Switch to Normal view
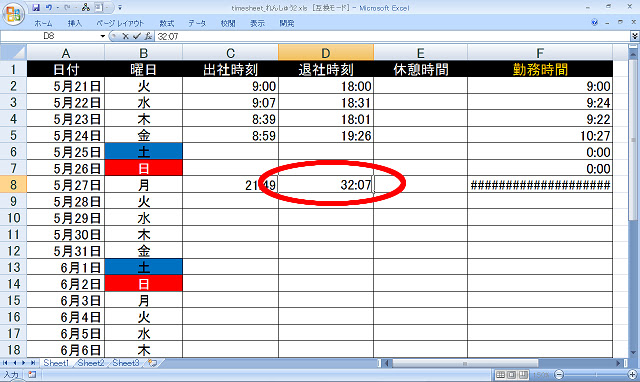The height and width of the screenshot is (382, 640). [x=500, y=374]
